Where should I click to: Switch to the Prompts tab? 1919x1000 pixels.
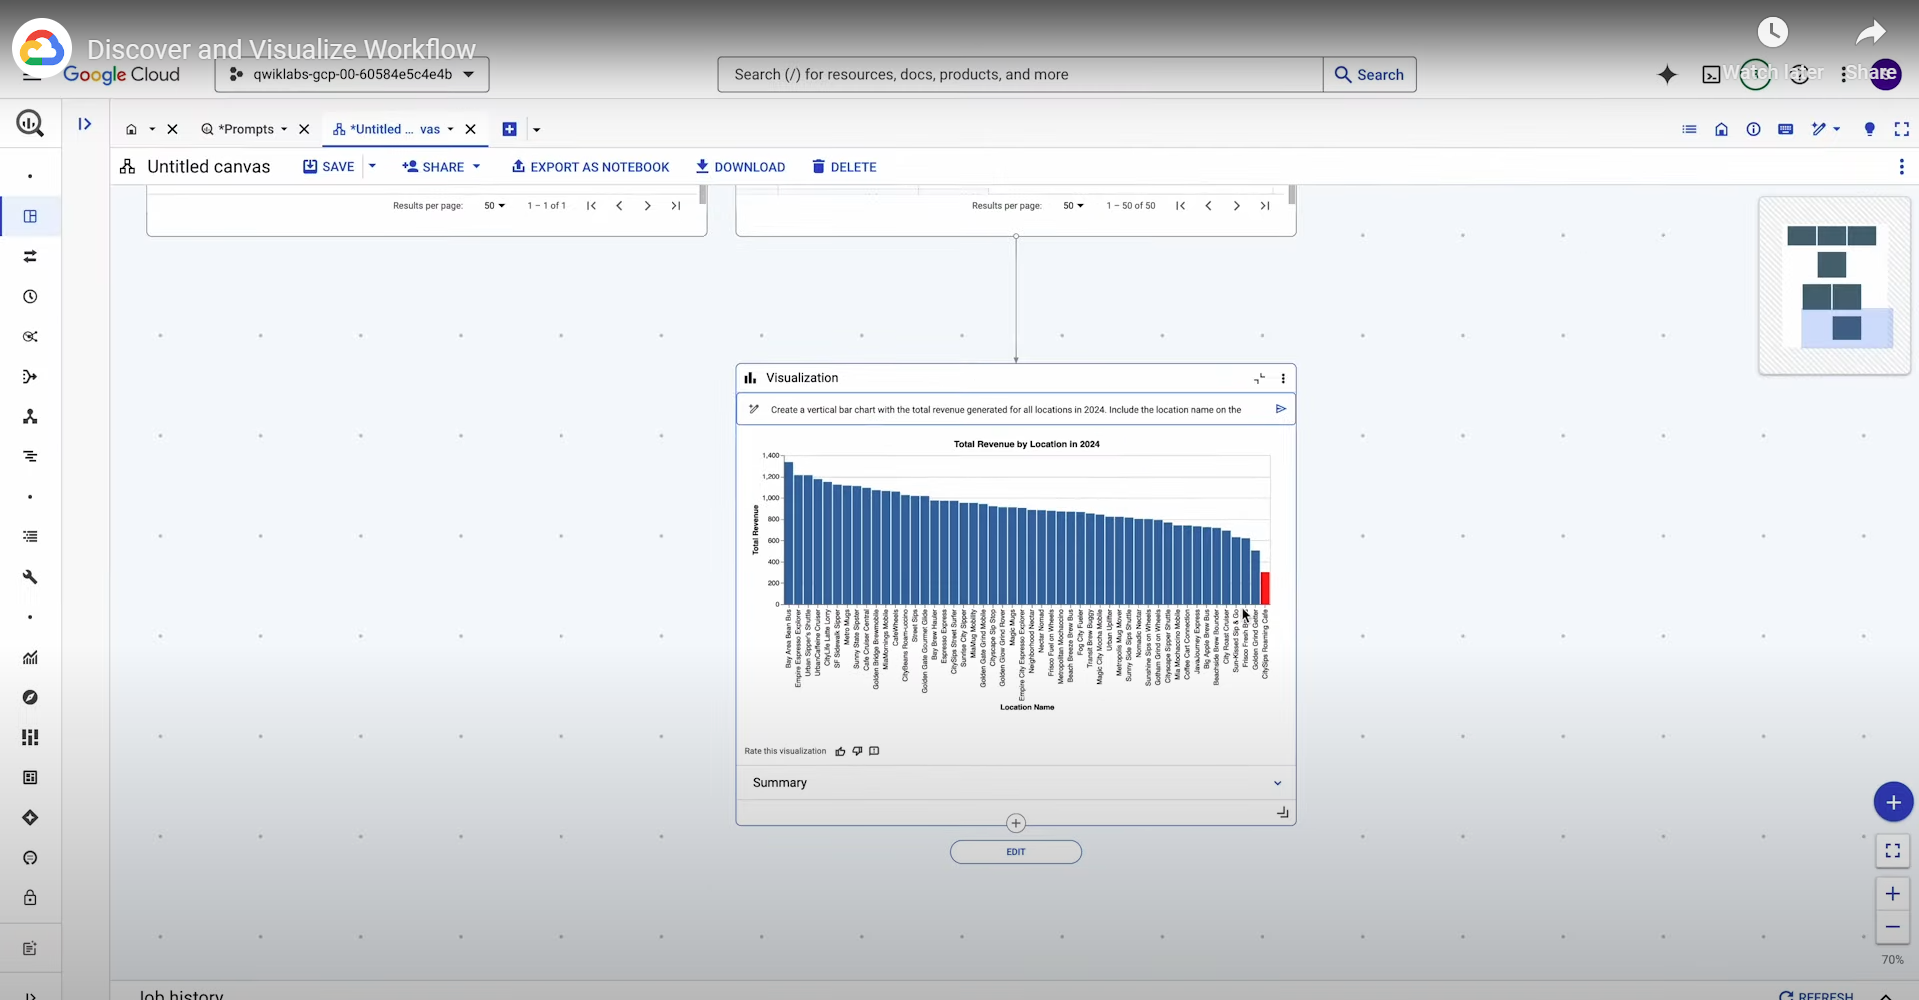coord(245,129)
